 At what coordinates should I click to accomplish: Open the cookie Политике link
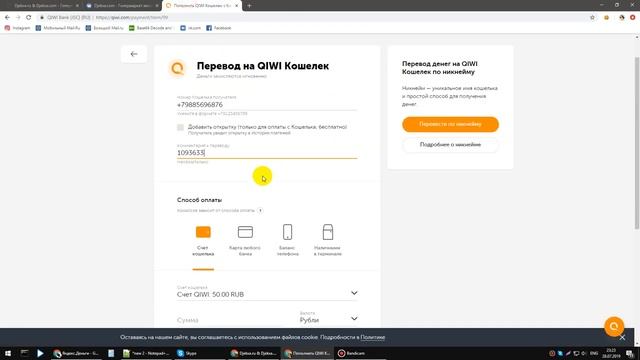[x=373, y=338]
